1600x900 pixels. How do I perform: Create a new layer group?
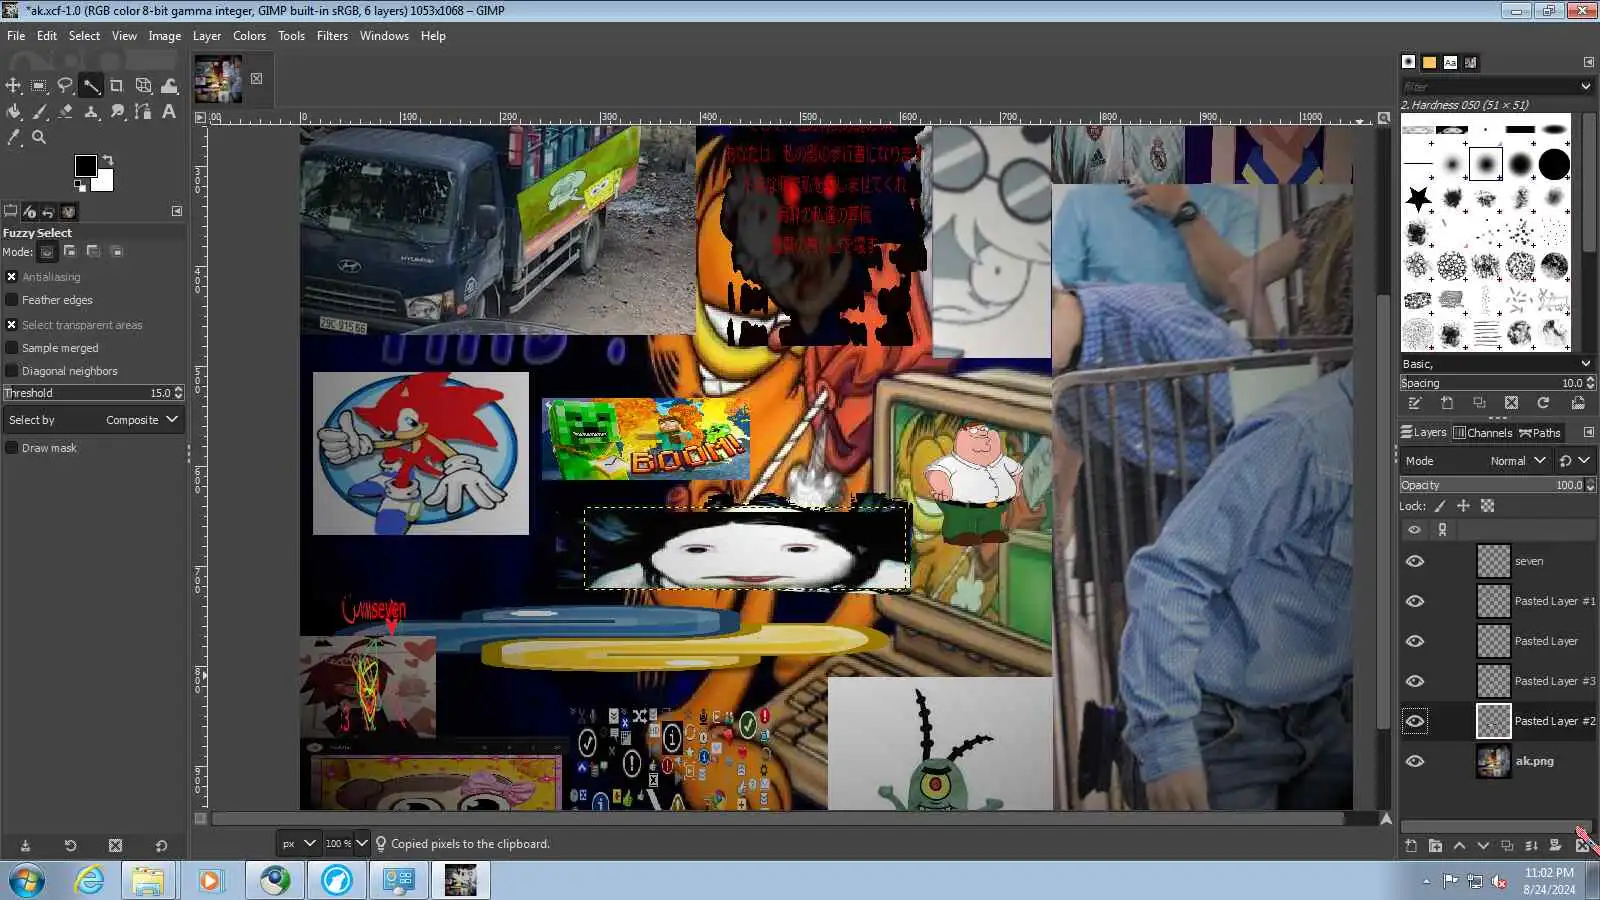1435,846
